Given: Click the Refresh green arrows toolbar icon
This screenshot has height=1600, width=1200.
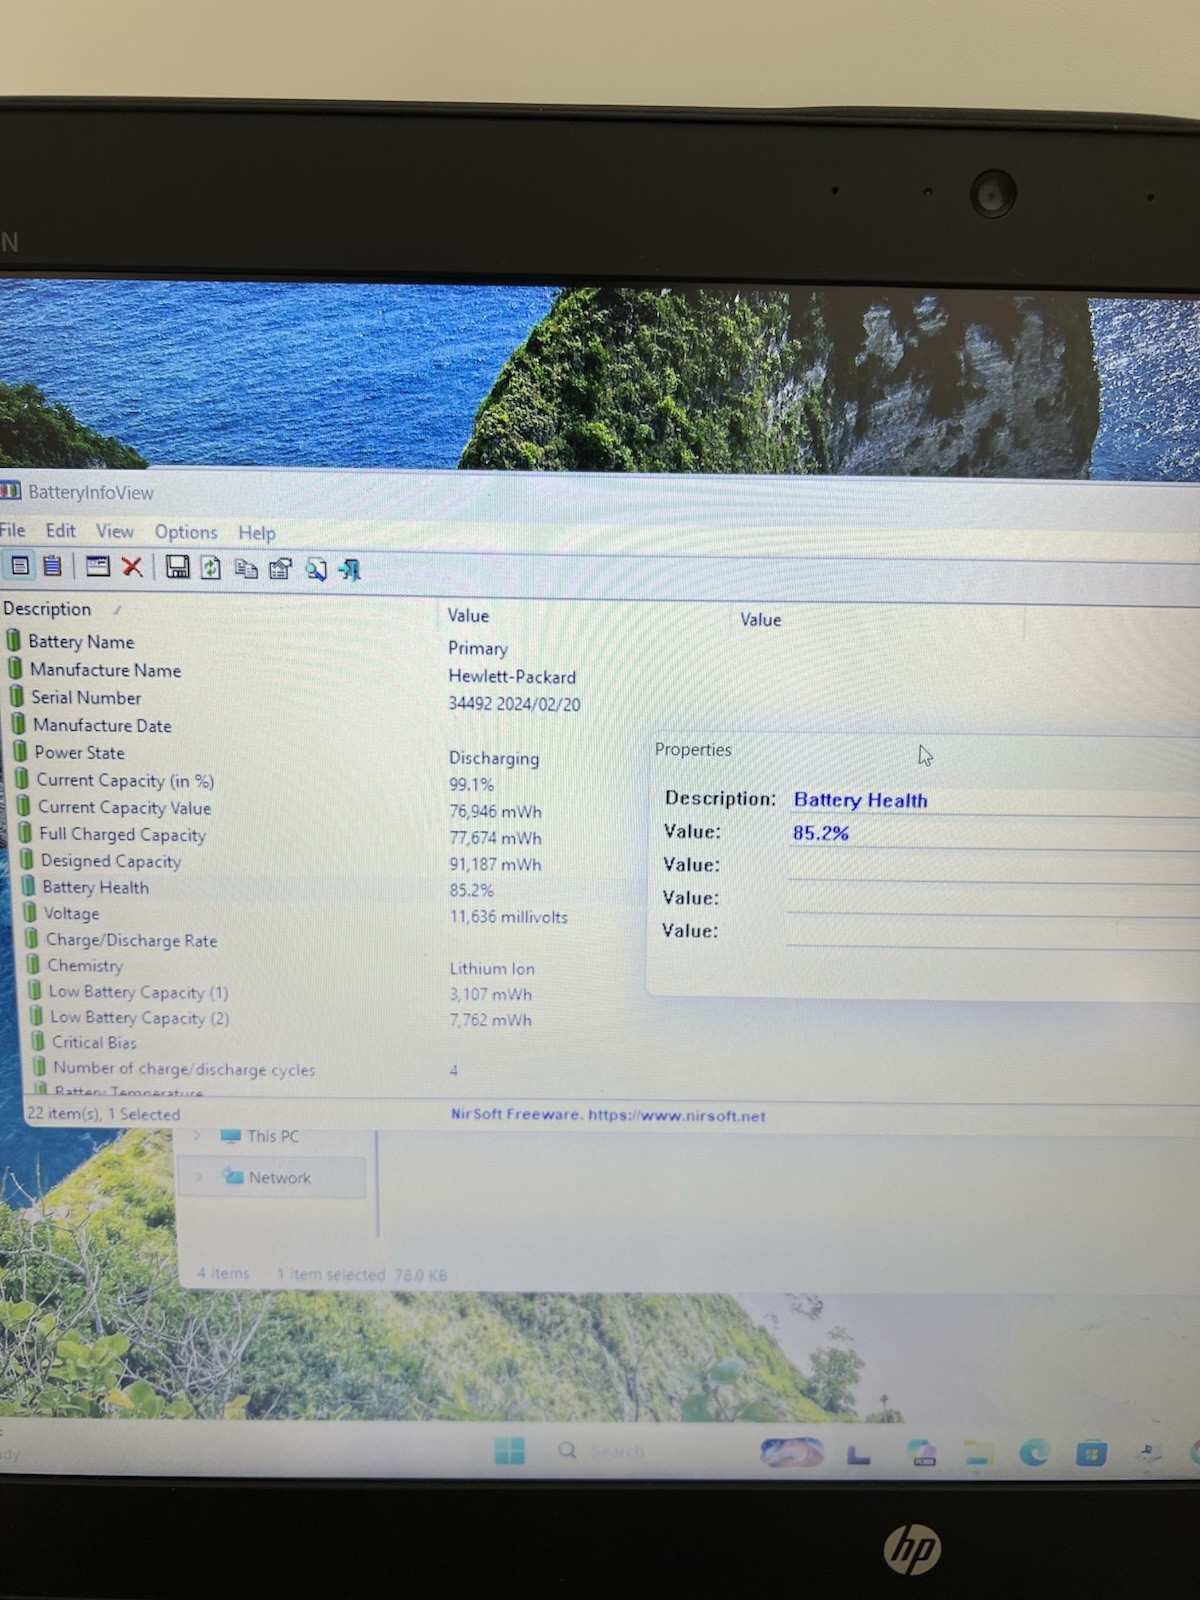Looking at the screenshot, I should coord(211,568).
